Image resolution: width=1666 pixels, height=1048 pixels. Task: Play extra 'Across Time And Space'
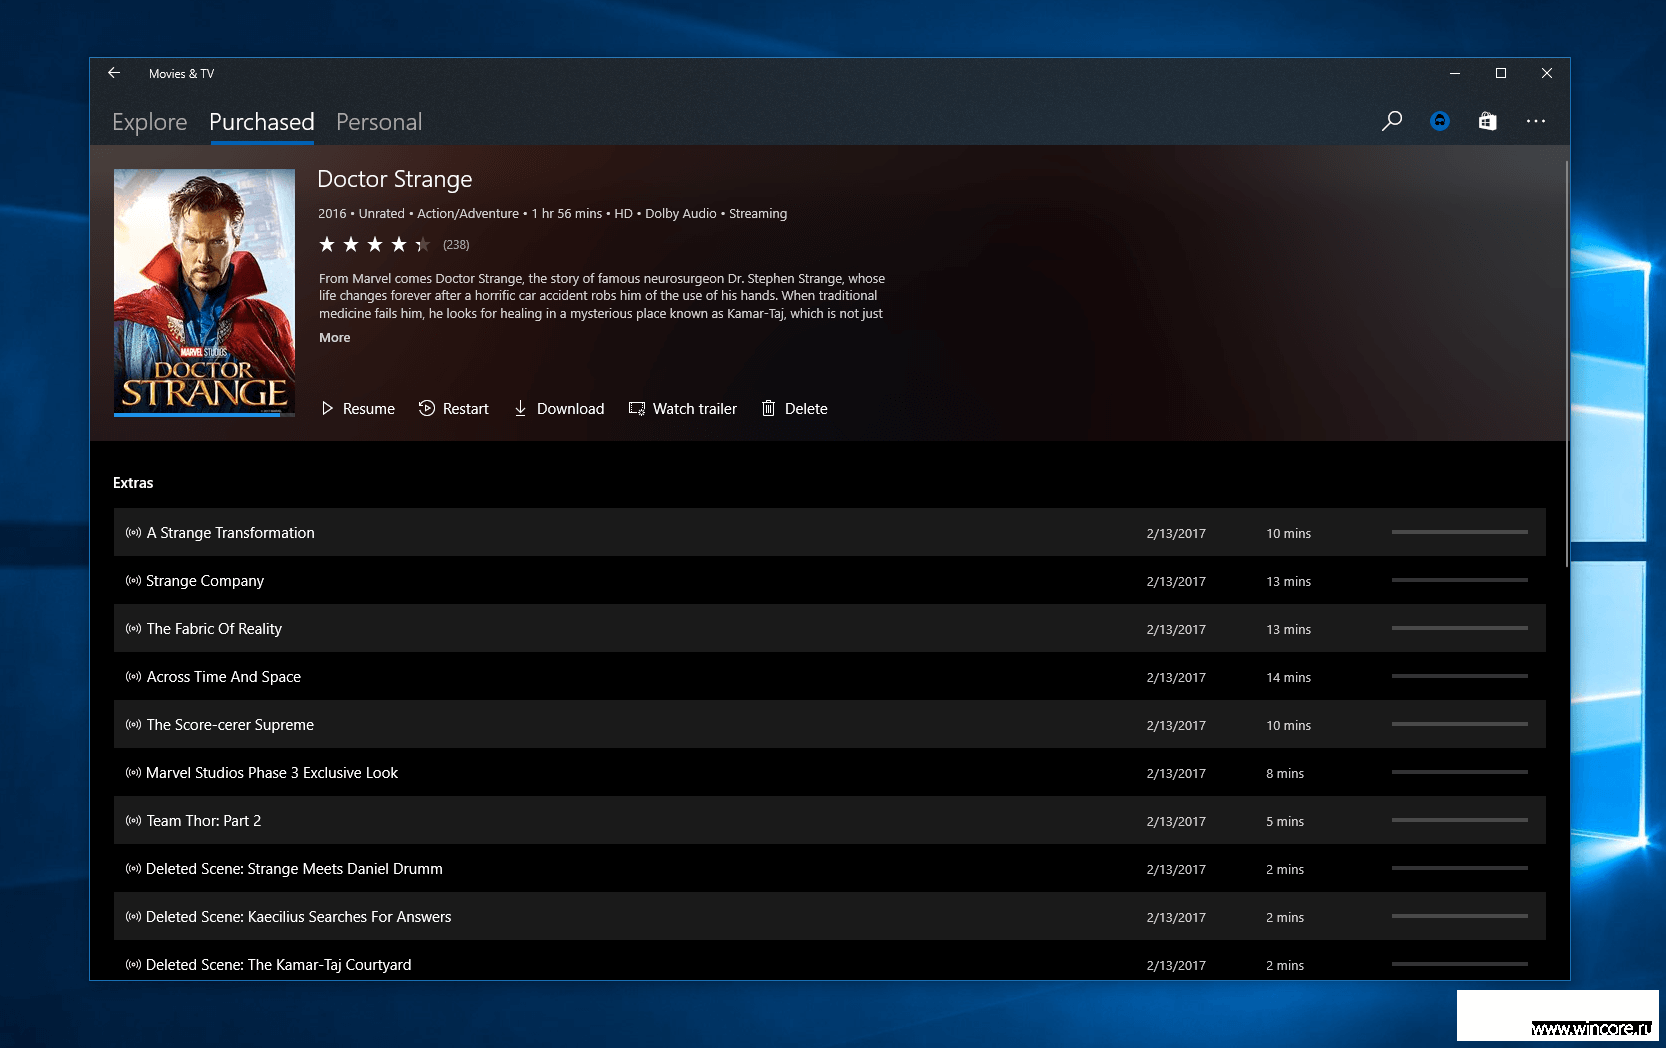(x=830, y=676)
